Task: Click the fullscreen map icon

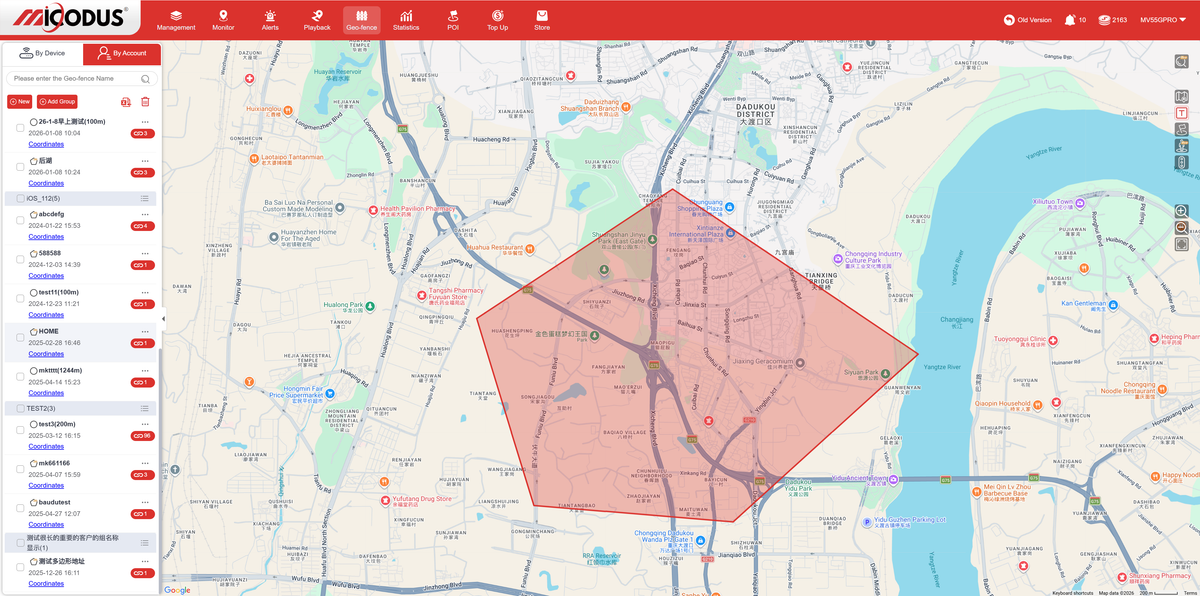Action: pyautogui.click(x=1182, y=244)
